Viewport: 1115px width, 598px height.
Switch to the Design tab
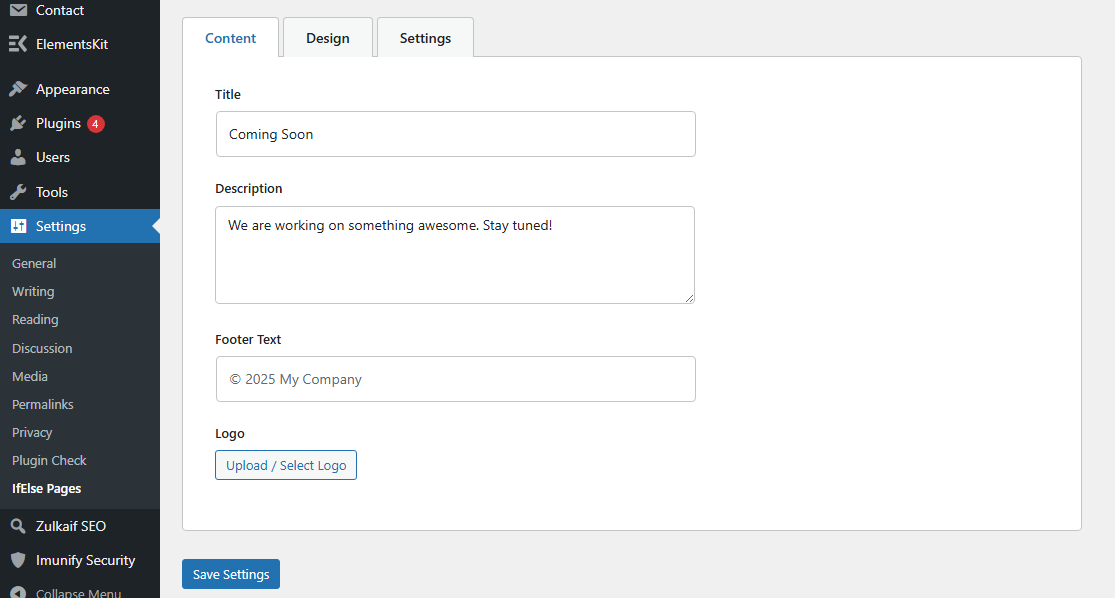point(328,38)
